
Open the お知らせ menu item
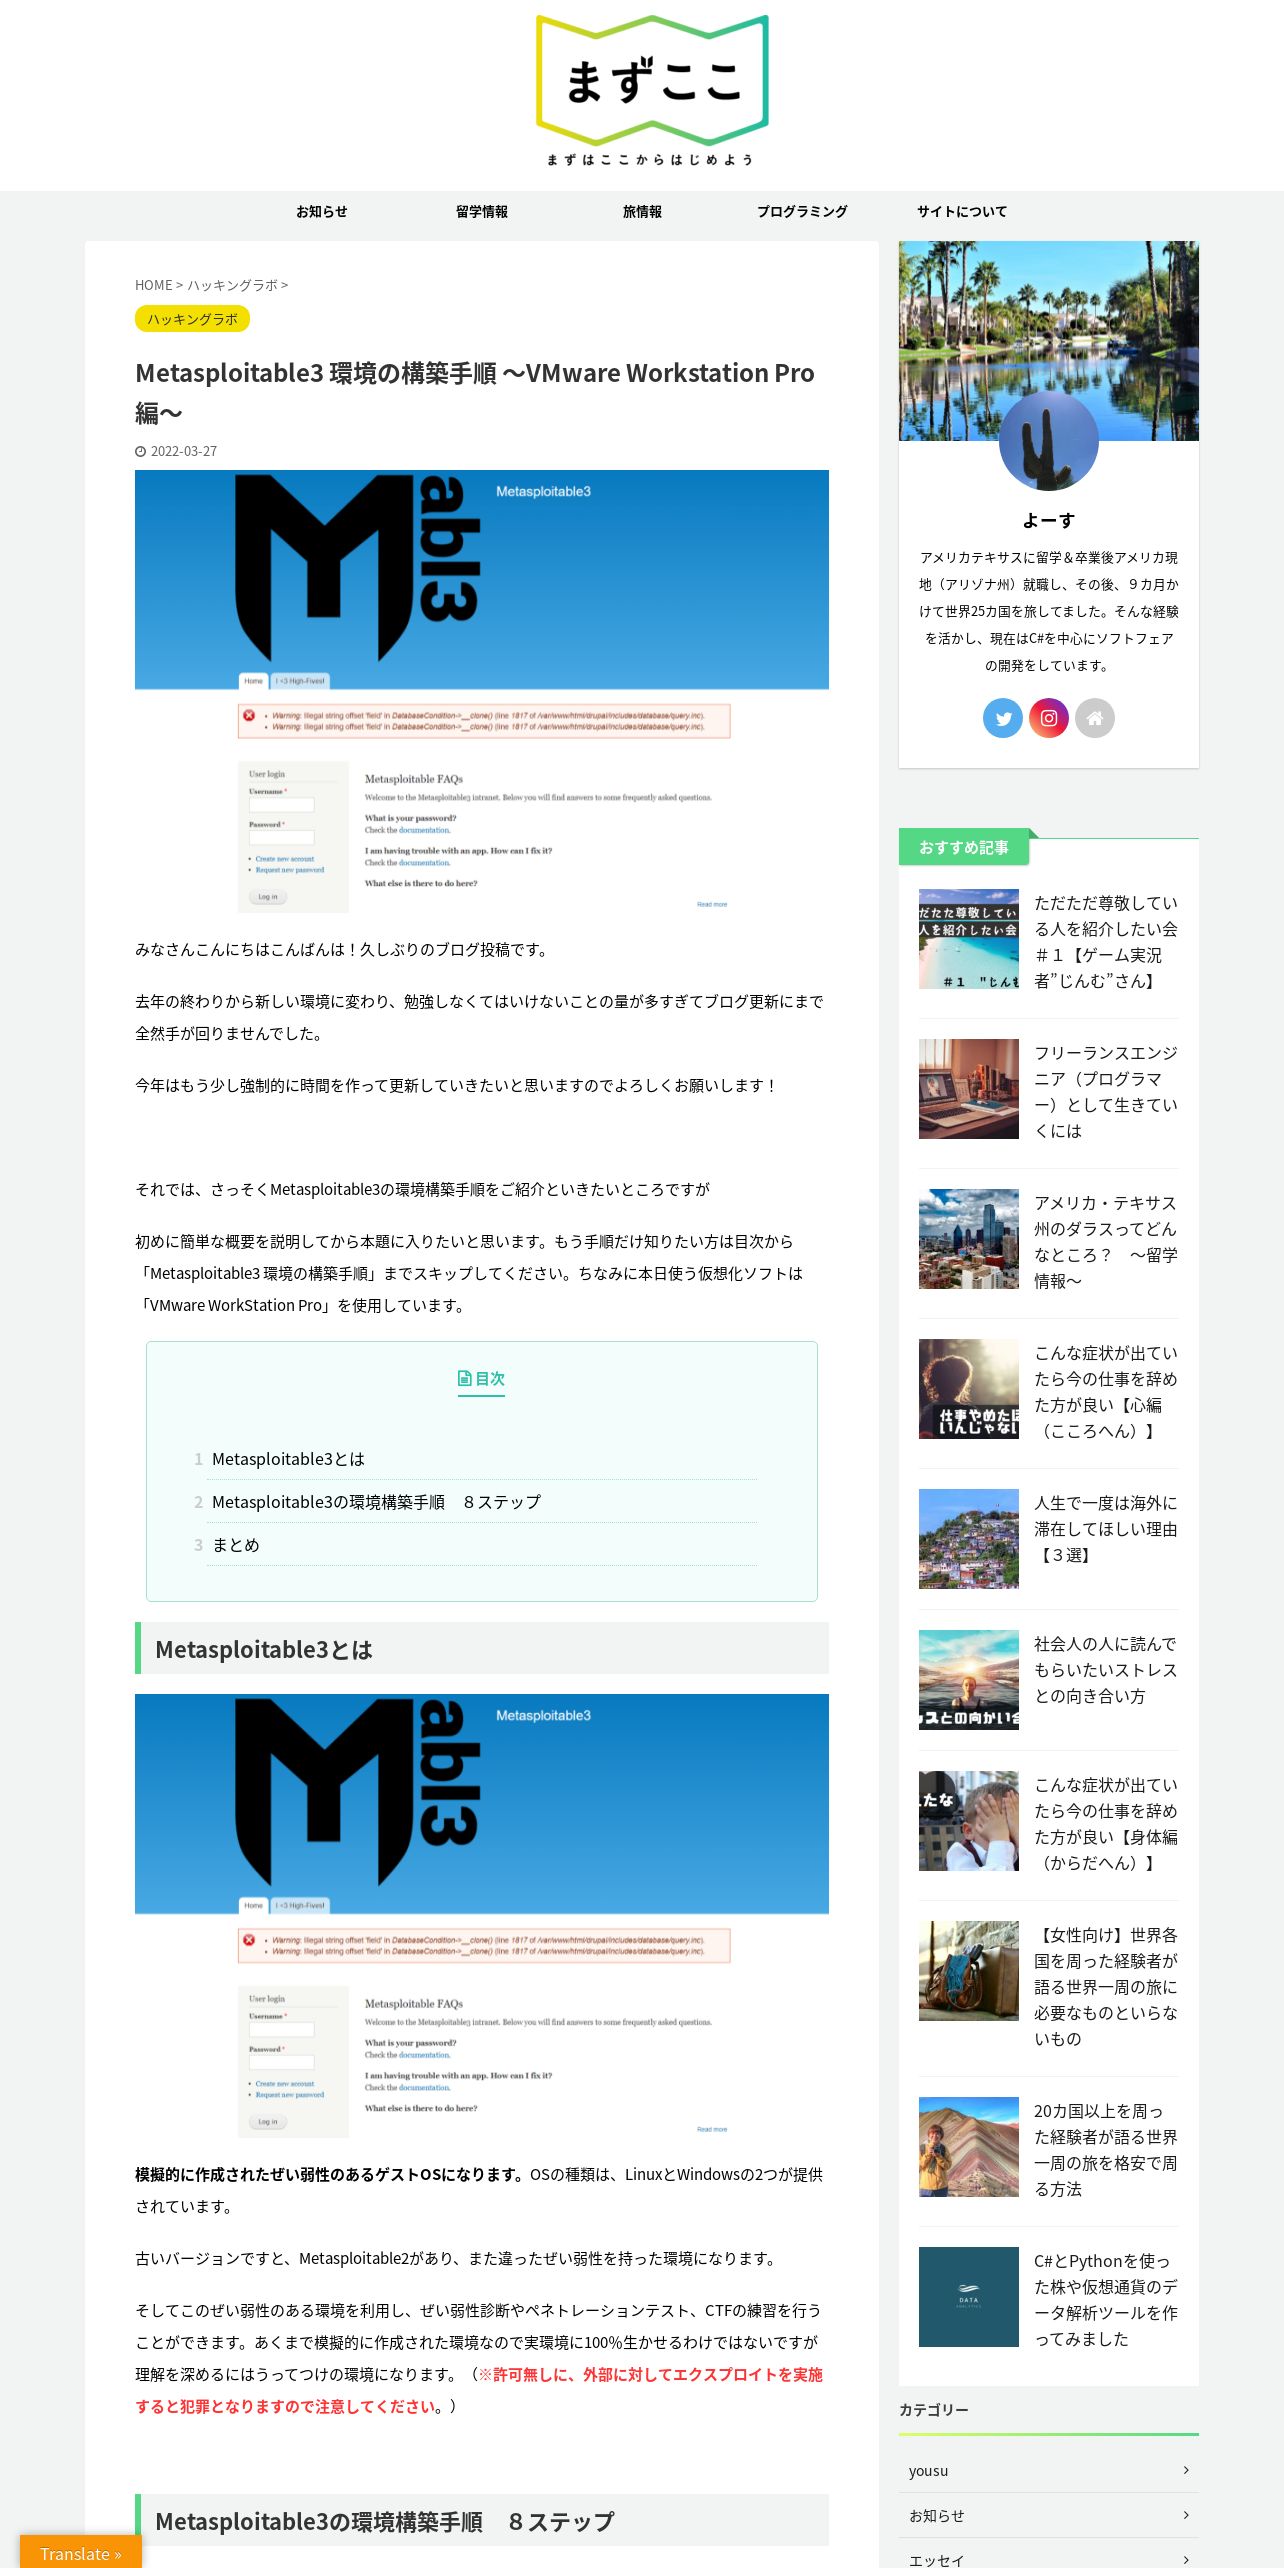point(322,211)
